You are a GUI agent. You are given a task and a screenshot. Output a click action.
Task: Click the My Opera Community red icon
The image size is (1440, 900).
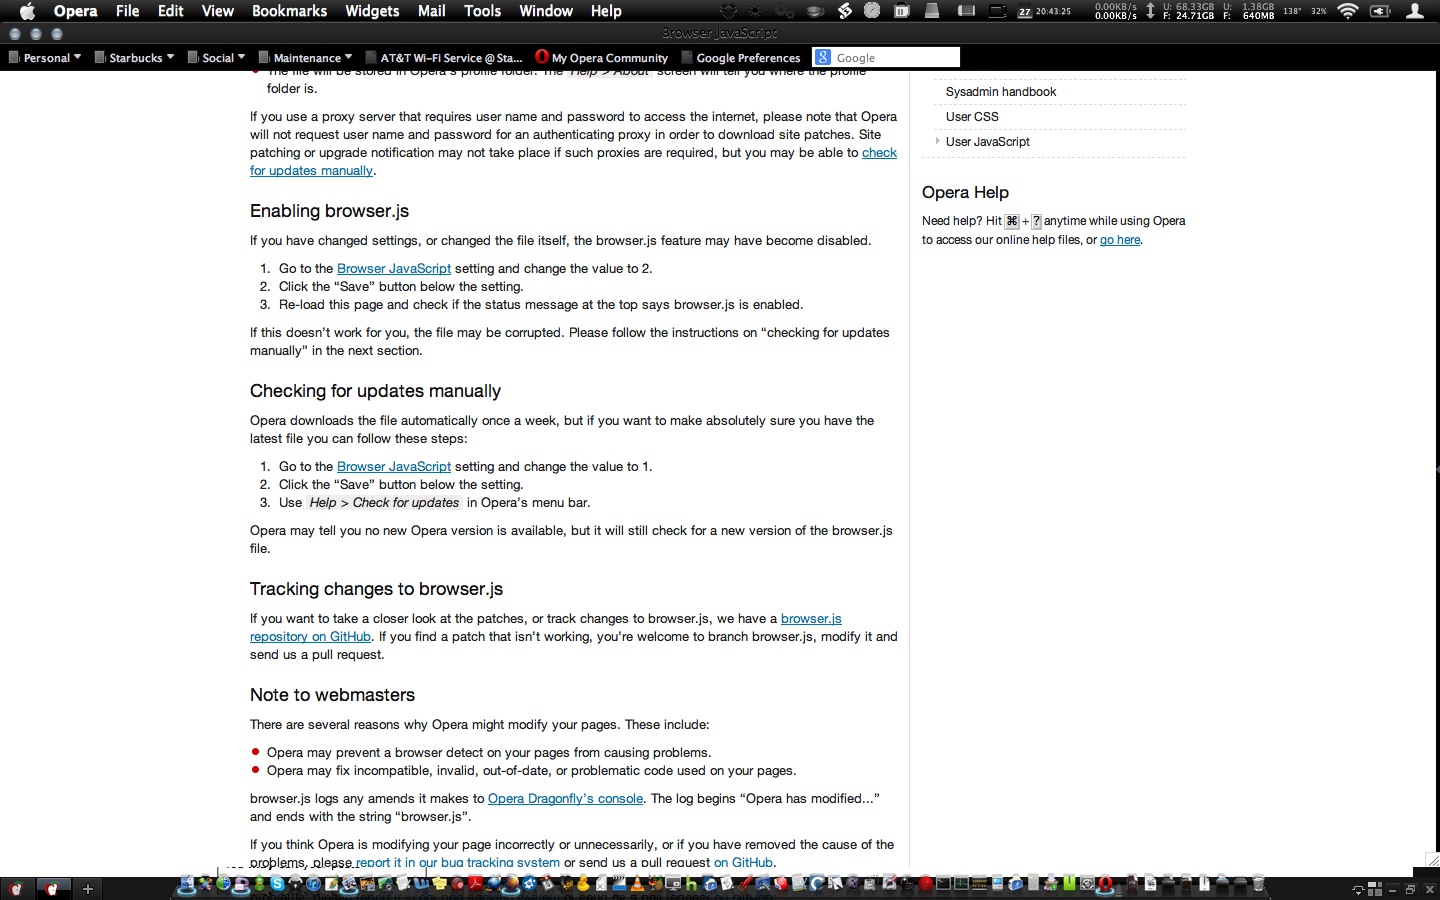542,57
